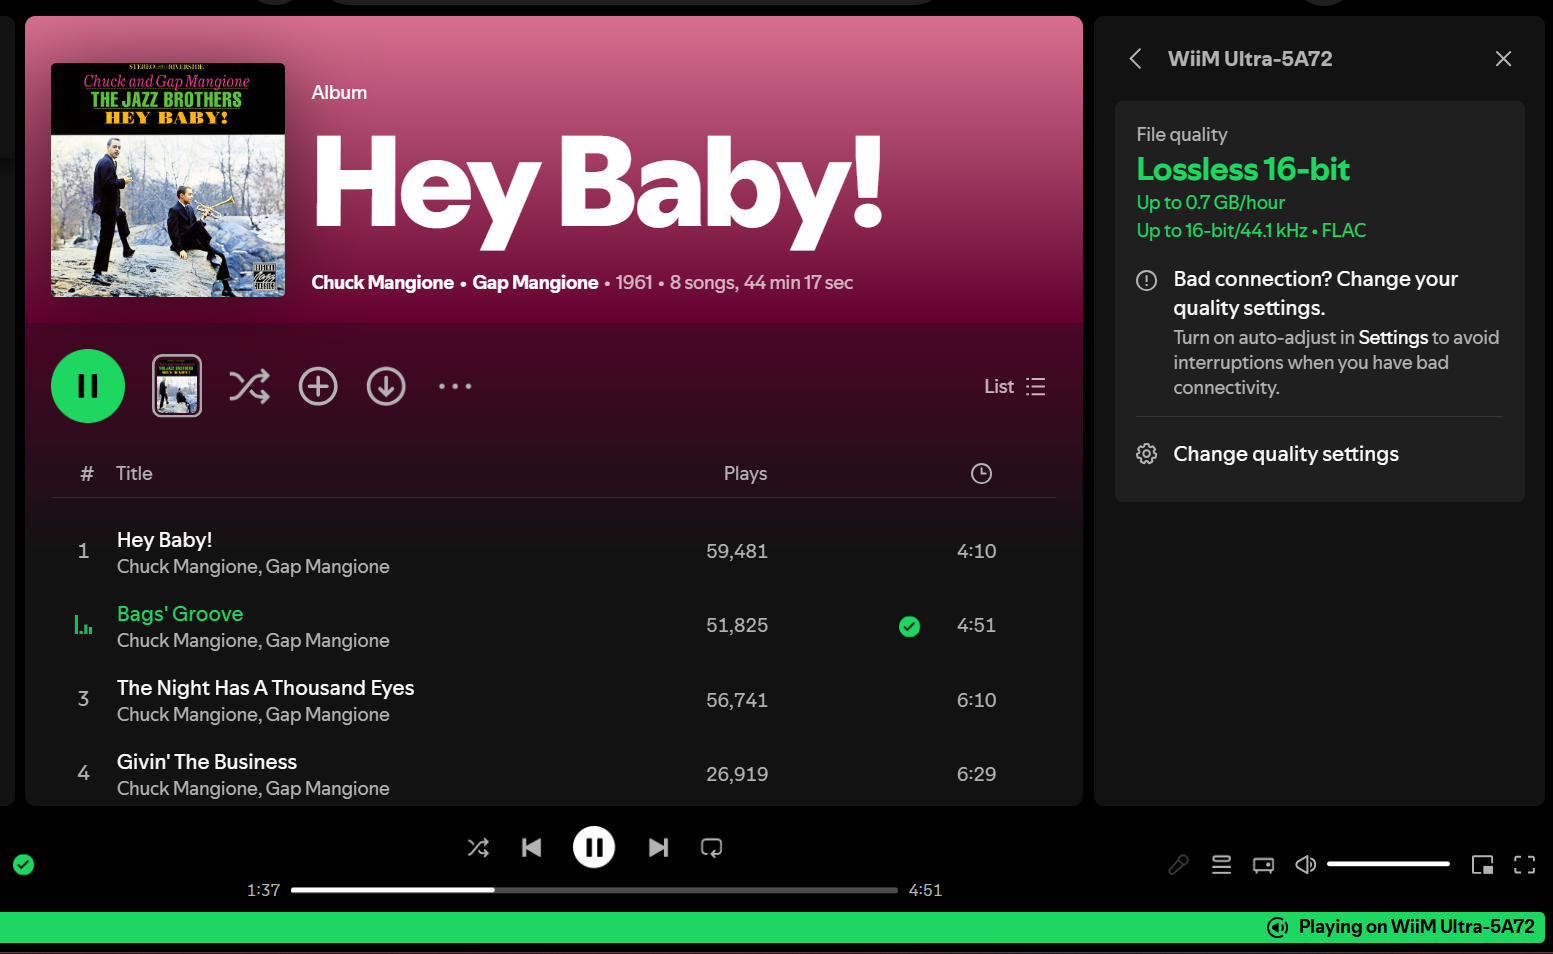Select the Givin' The Business track
1553x954 pixels.
pos(207,762)
